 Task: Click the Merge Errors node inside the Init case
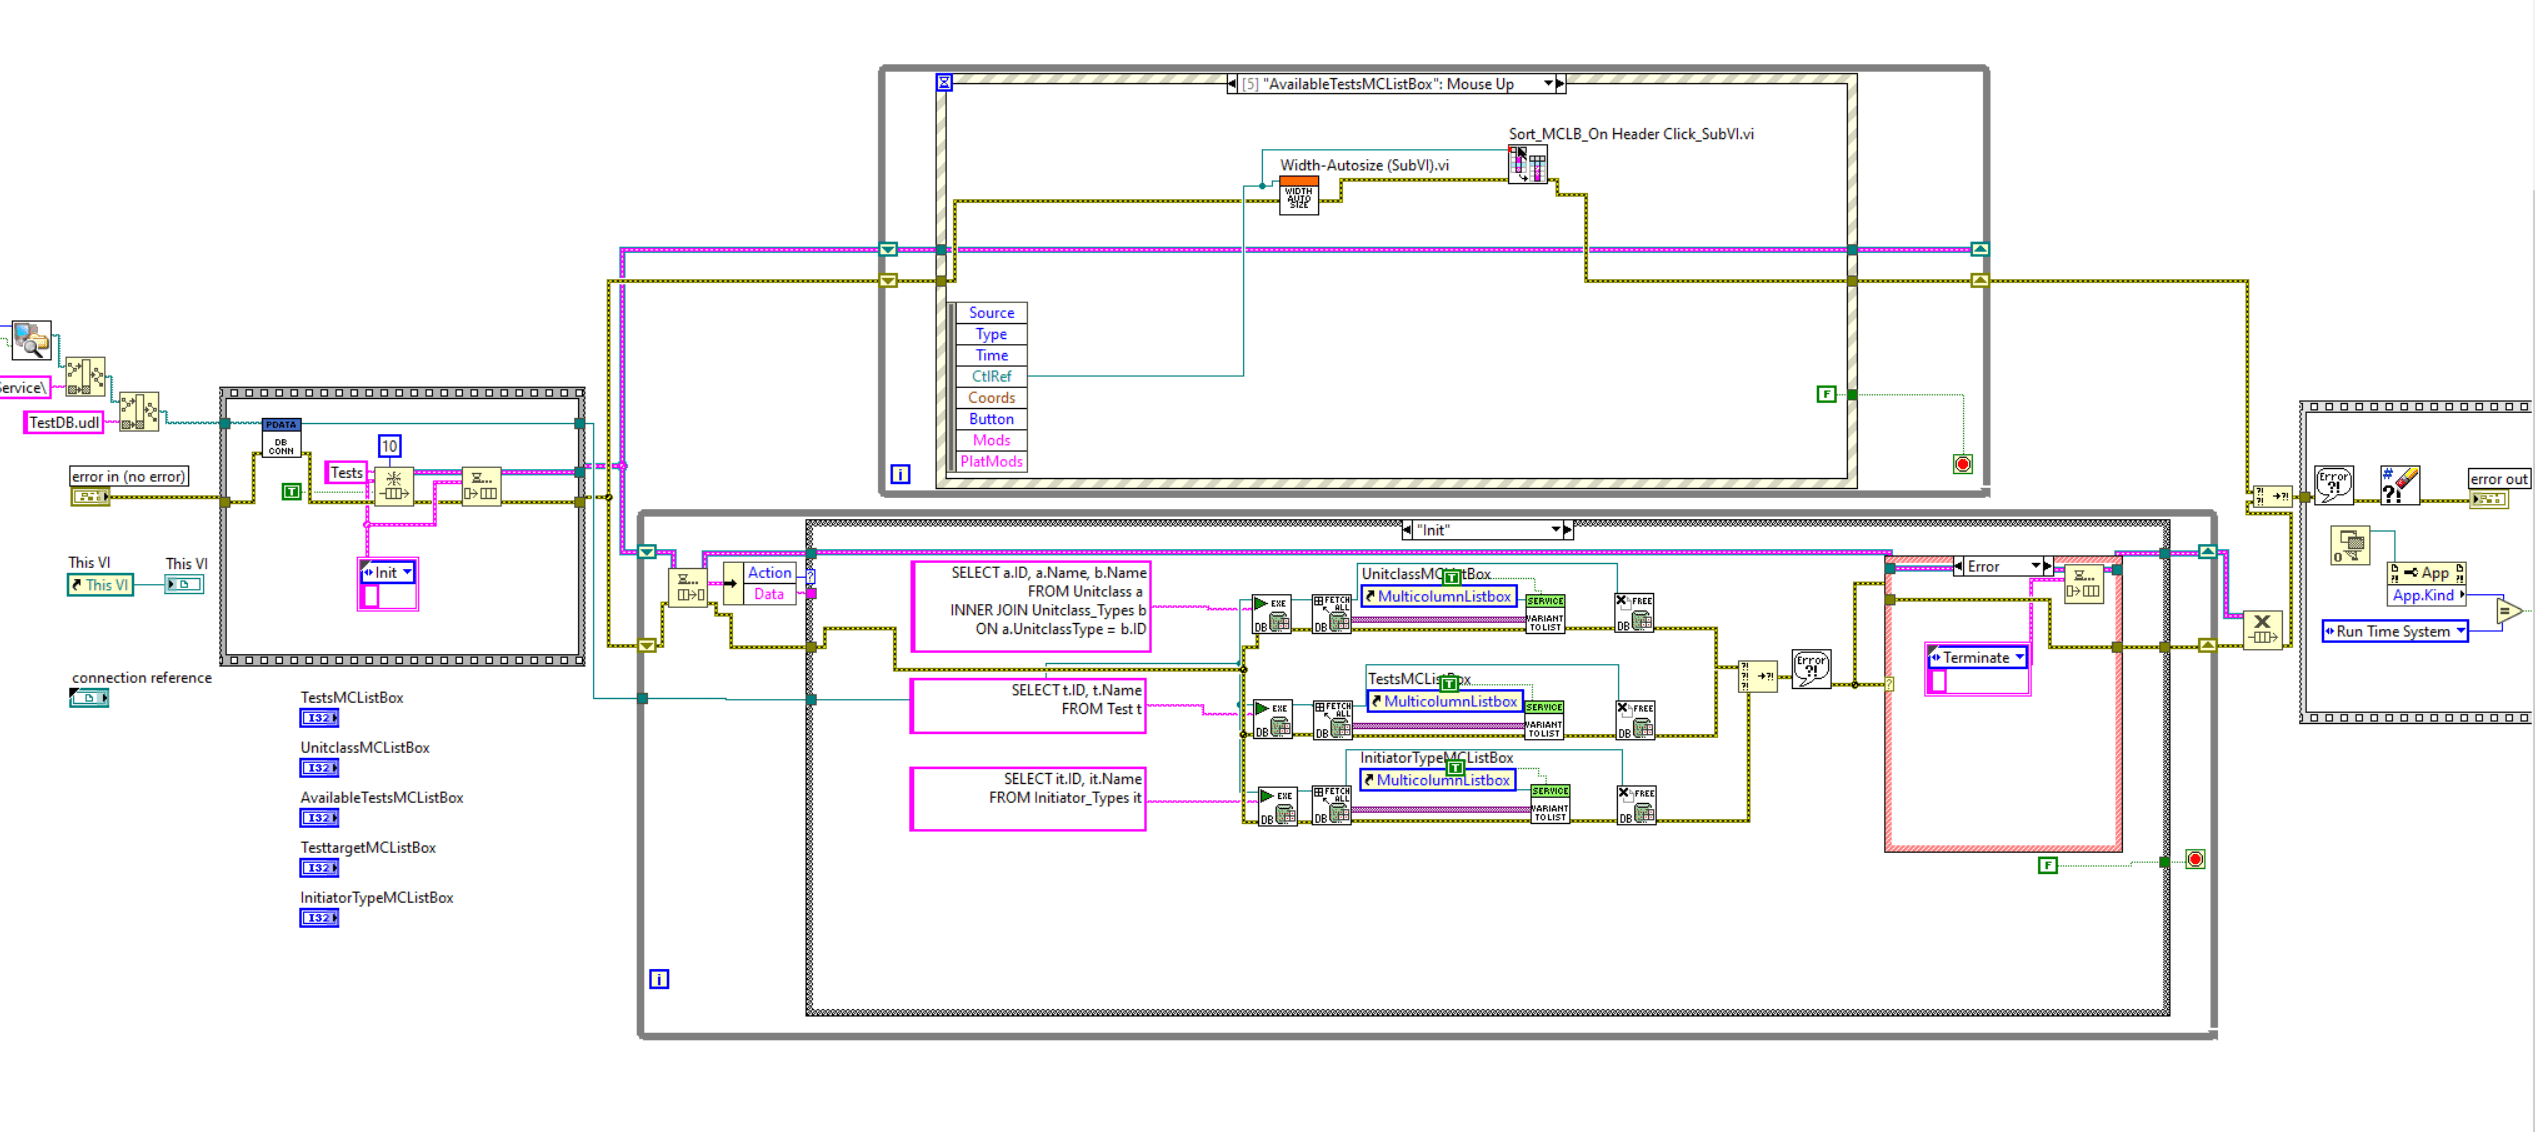click(x=1758, y=676)
